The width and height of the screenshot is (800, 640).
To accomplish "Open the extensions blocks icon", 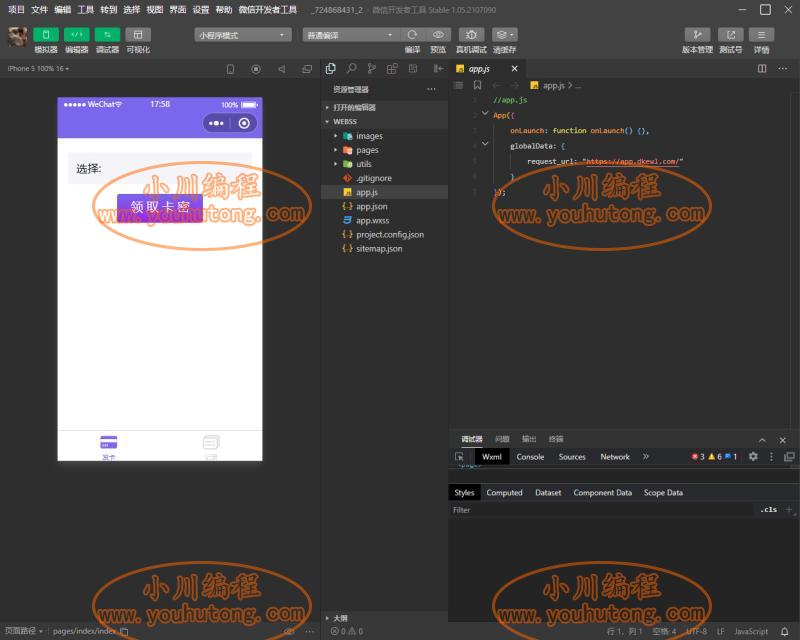I will pyautogui.click(x=392, y=68).
